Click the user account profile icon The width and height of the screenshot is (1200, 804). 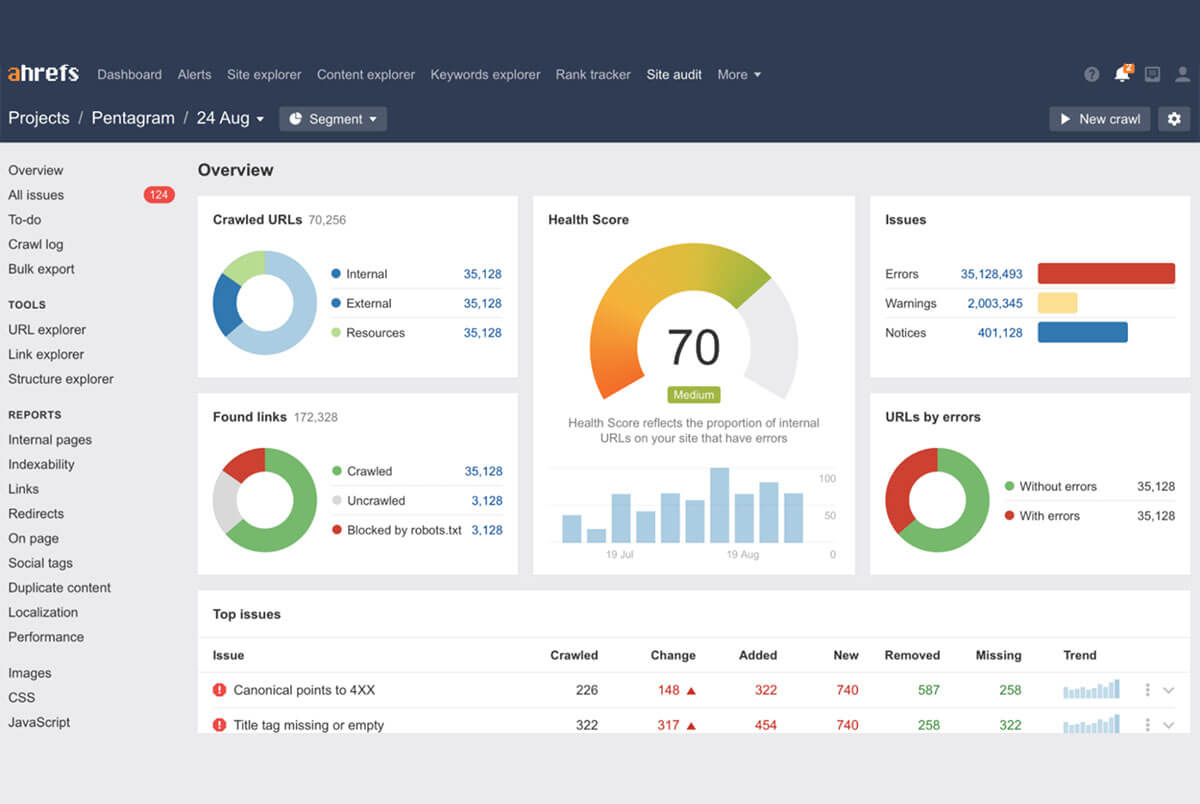[x=1183, y=75]
